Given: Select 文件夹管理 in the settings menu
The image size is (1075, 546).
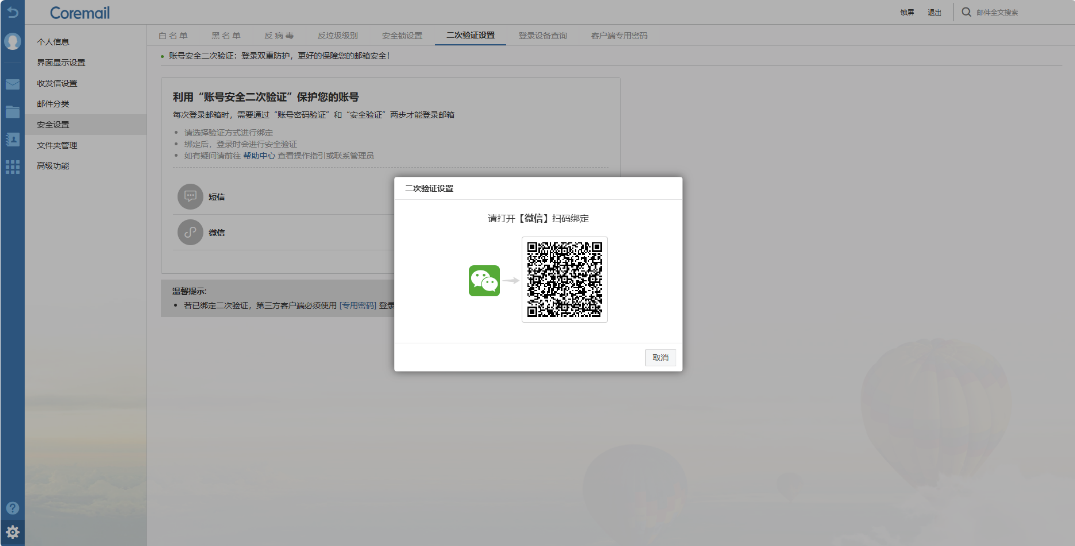Looking at the screenshot, I should (57, 145).
